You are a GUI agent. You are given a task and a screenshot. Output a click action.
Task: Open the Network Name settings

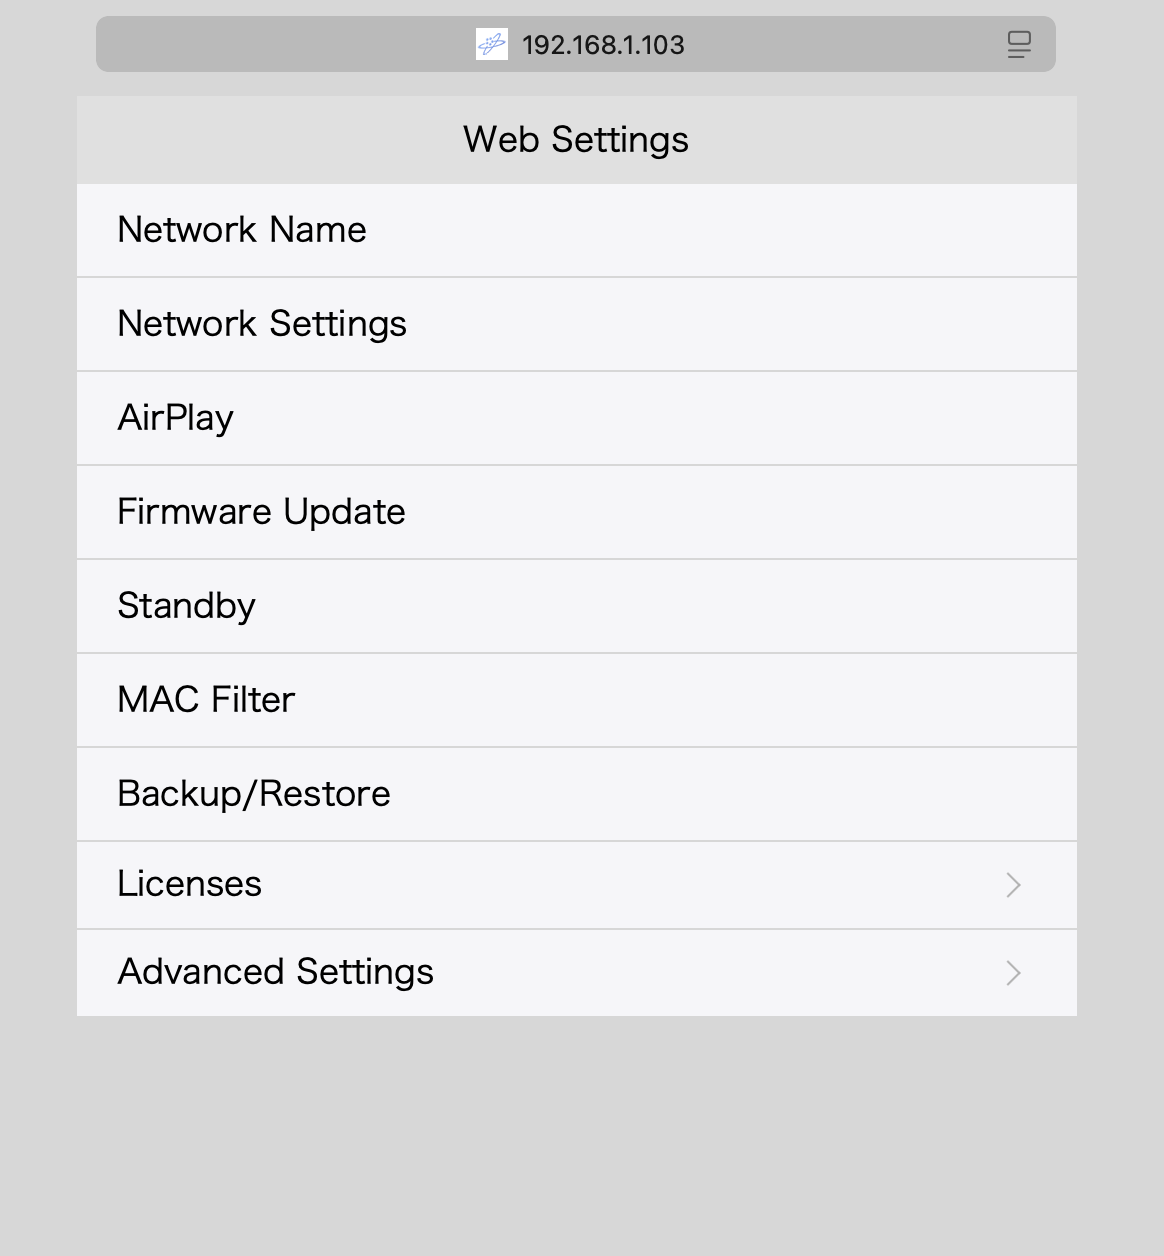(242, 230)
